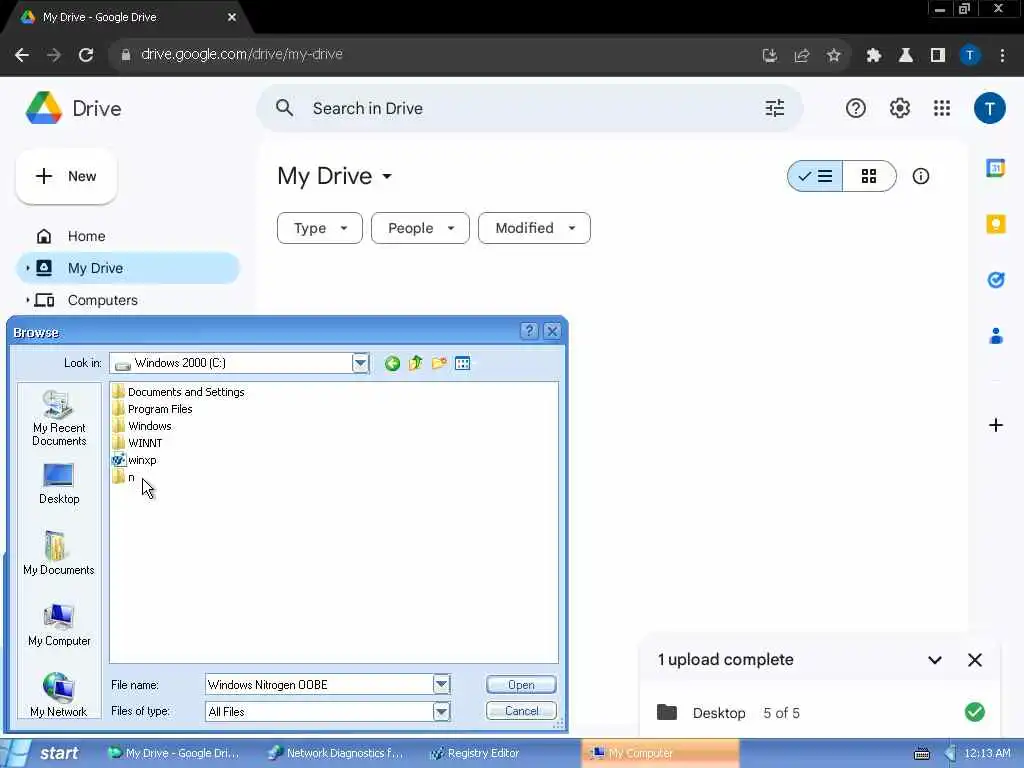Image resolution: width=1024 pixels, height=768 pixels.
Task: Get add-ons plus in side panel
Action: point(995,425)
